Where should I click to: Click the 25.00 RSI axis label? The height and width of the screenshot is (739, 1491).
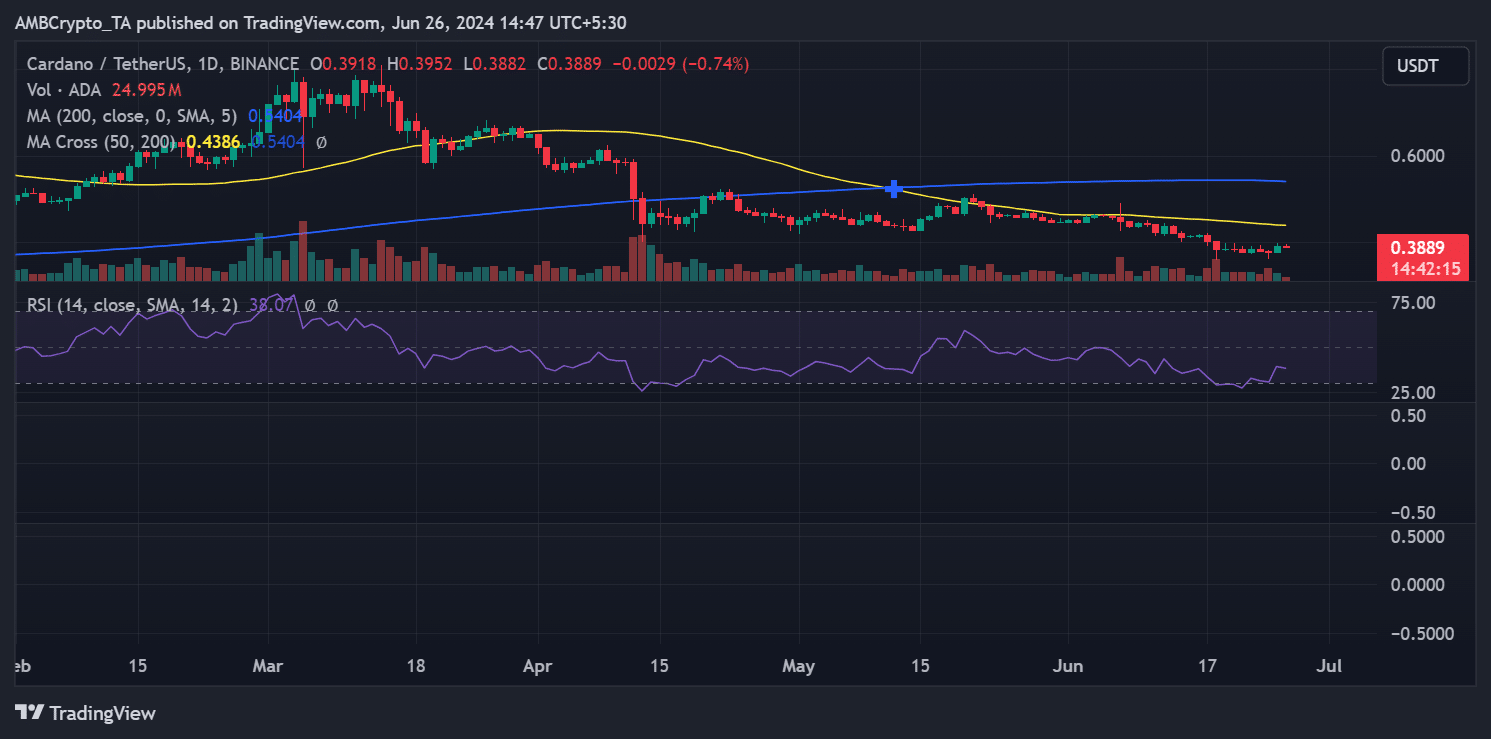tap(1412, 392)
